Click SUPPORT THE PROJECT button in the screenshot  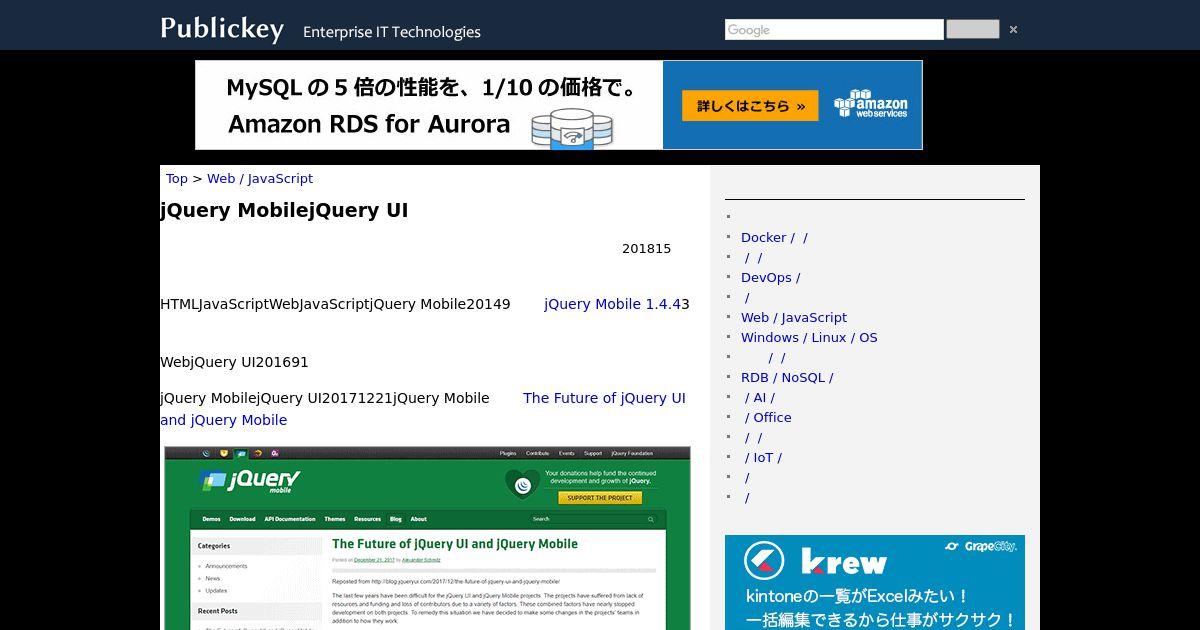[599, 498]
